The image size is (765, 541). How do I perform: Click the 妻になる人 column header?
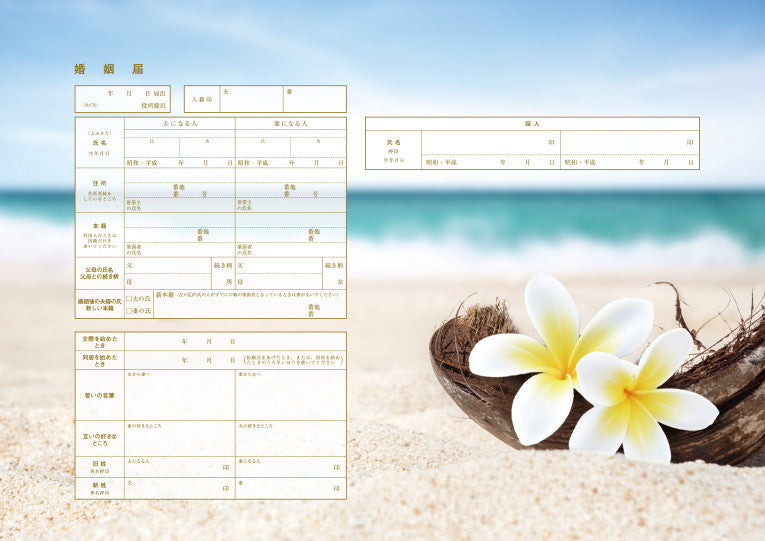coord(291,123)
